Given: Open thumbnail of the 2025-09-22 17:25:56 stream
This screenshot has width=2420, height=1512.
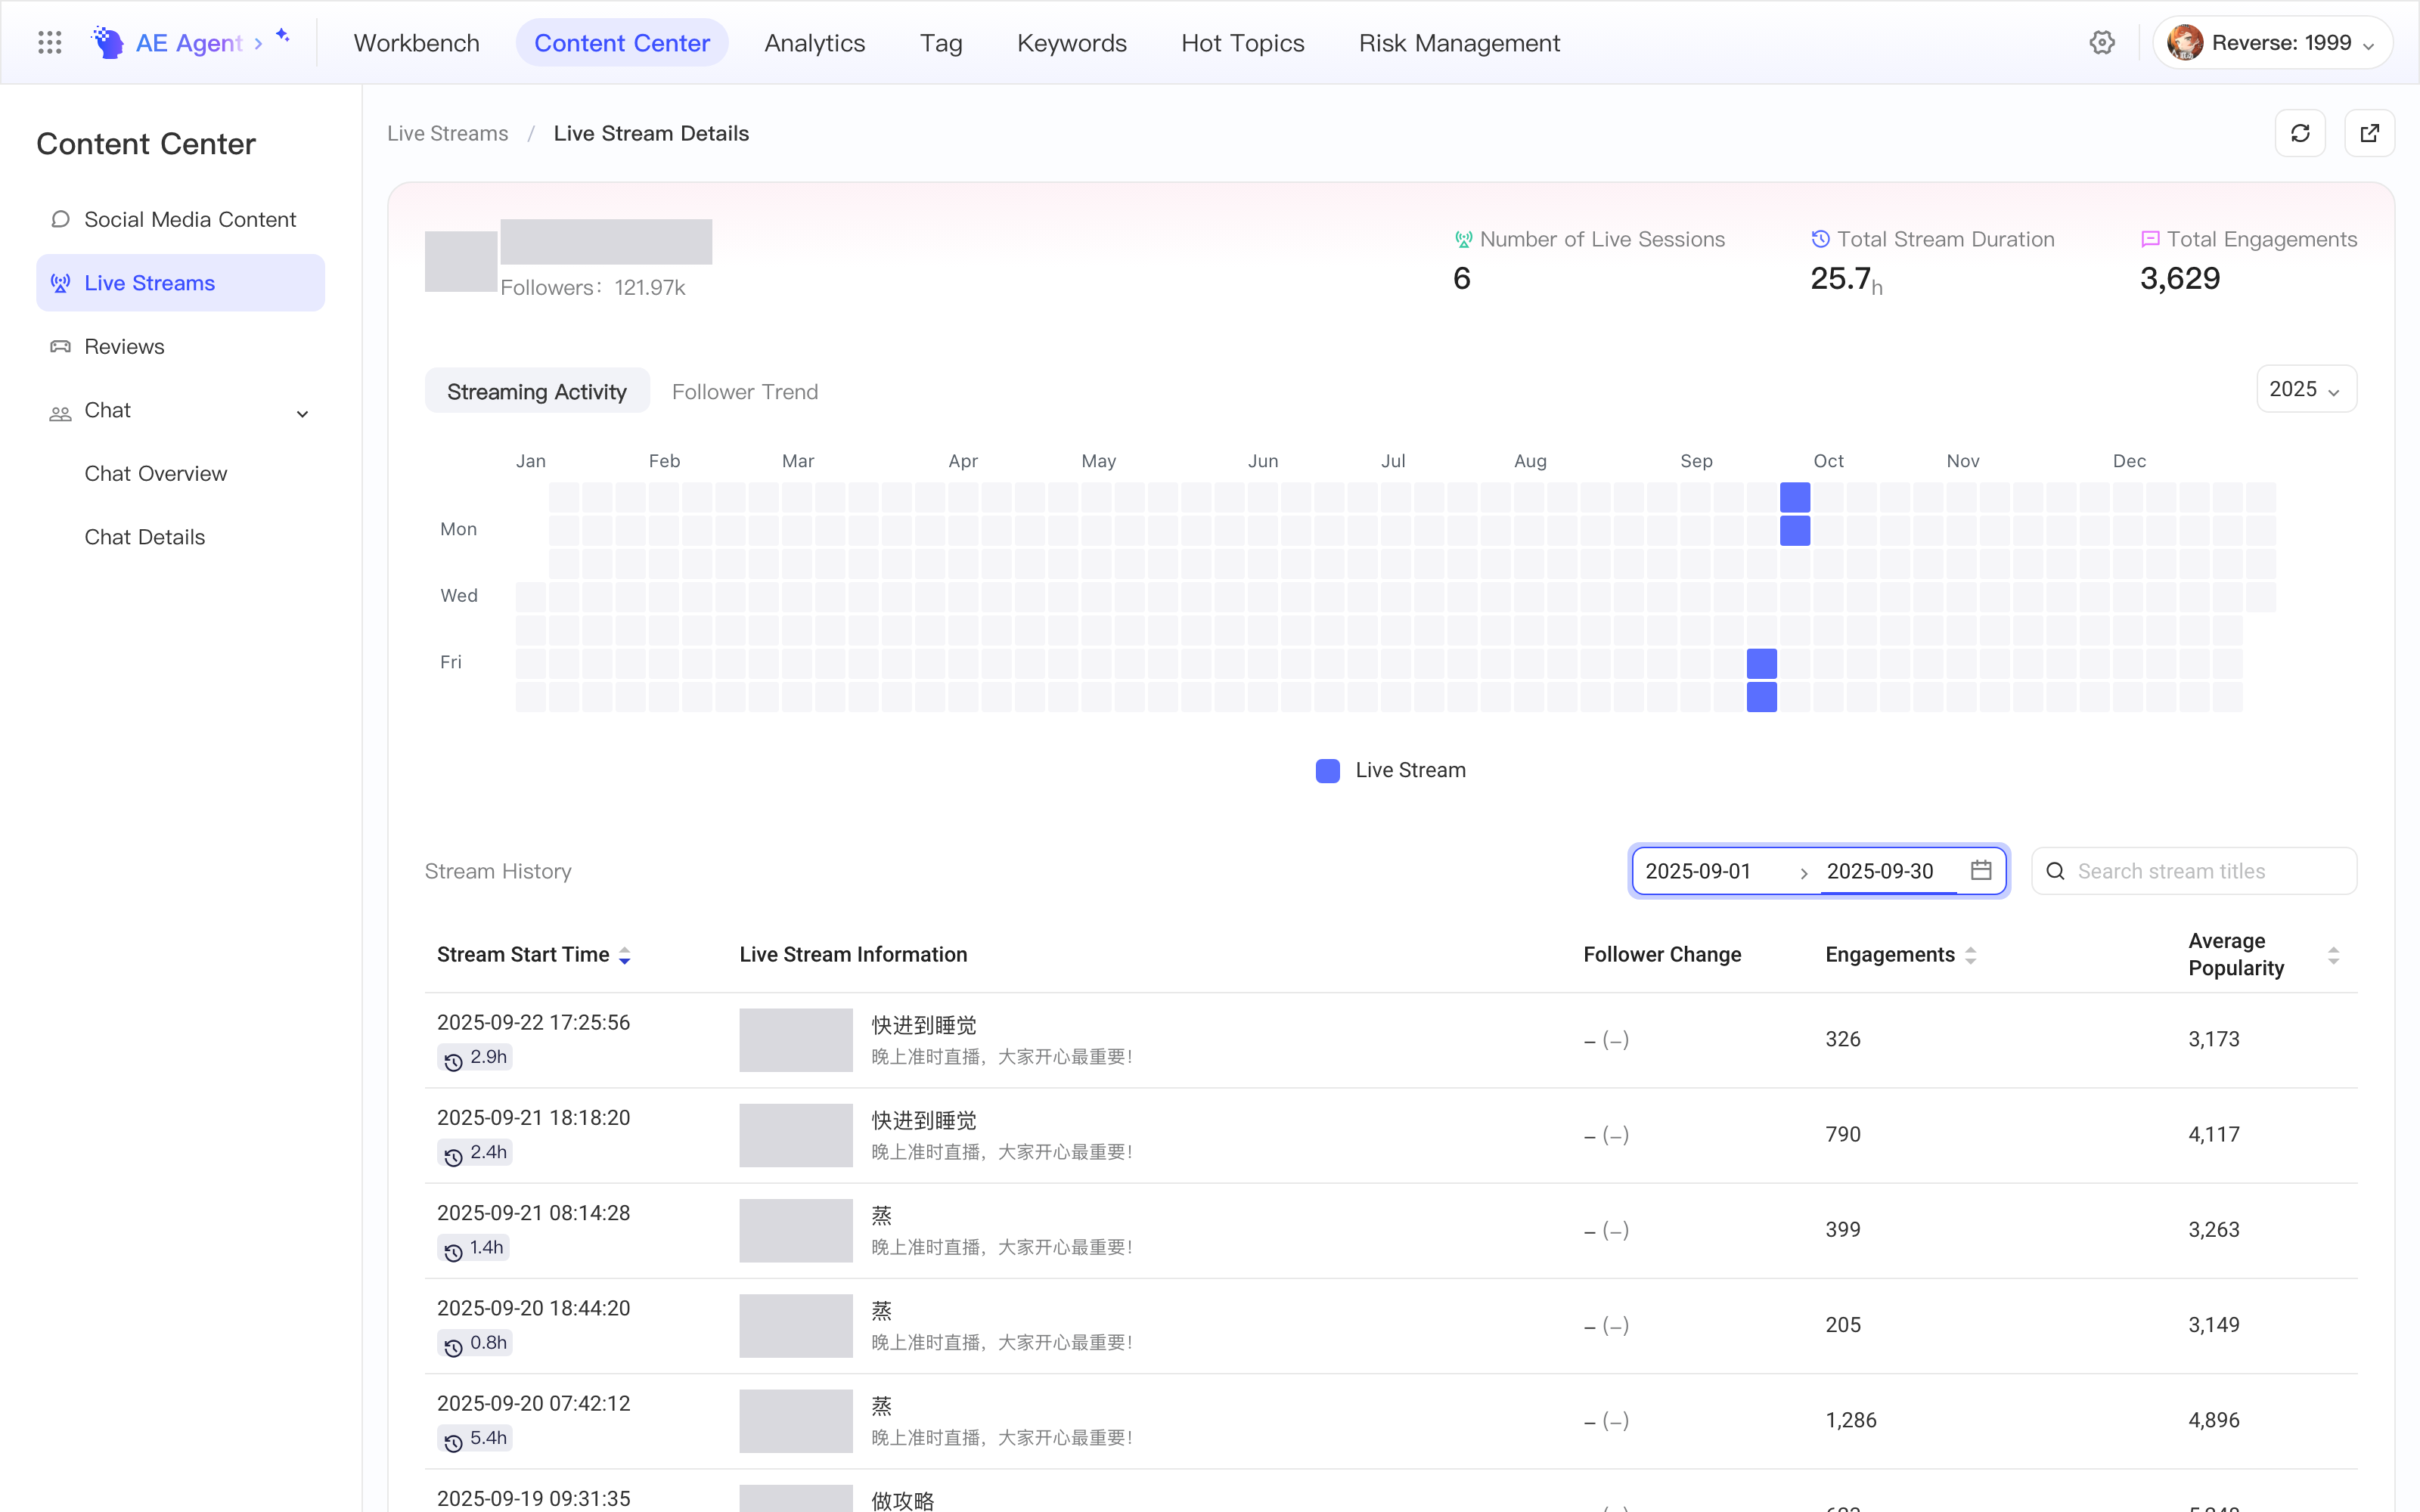Looking at the screenshot, I should 796,1040.
